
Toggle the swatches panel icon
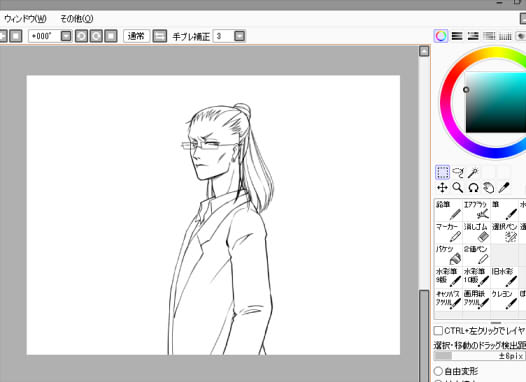(x=505, y=36)
